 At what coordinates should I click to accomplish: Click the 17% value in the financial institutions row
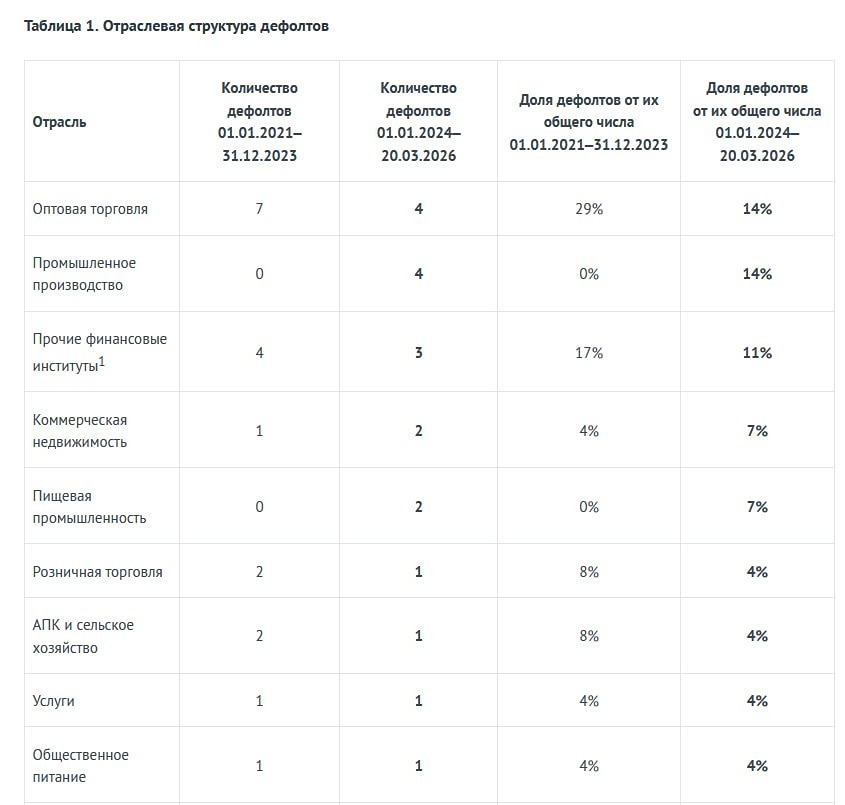click(588, 353)
